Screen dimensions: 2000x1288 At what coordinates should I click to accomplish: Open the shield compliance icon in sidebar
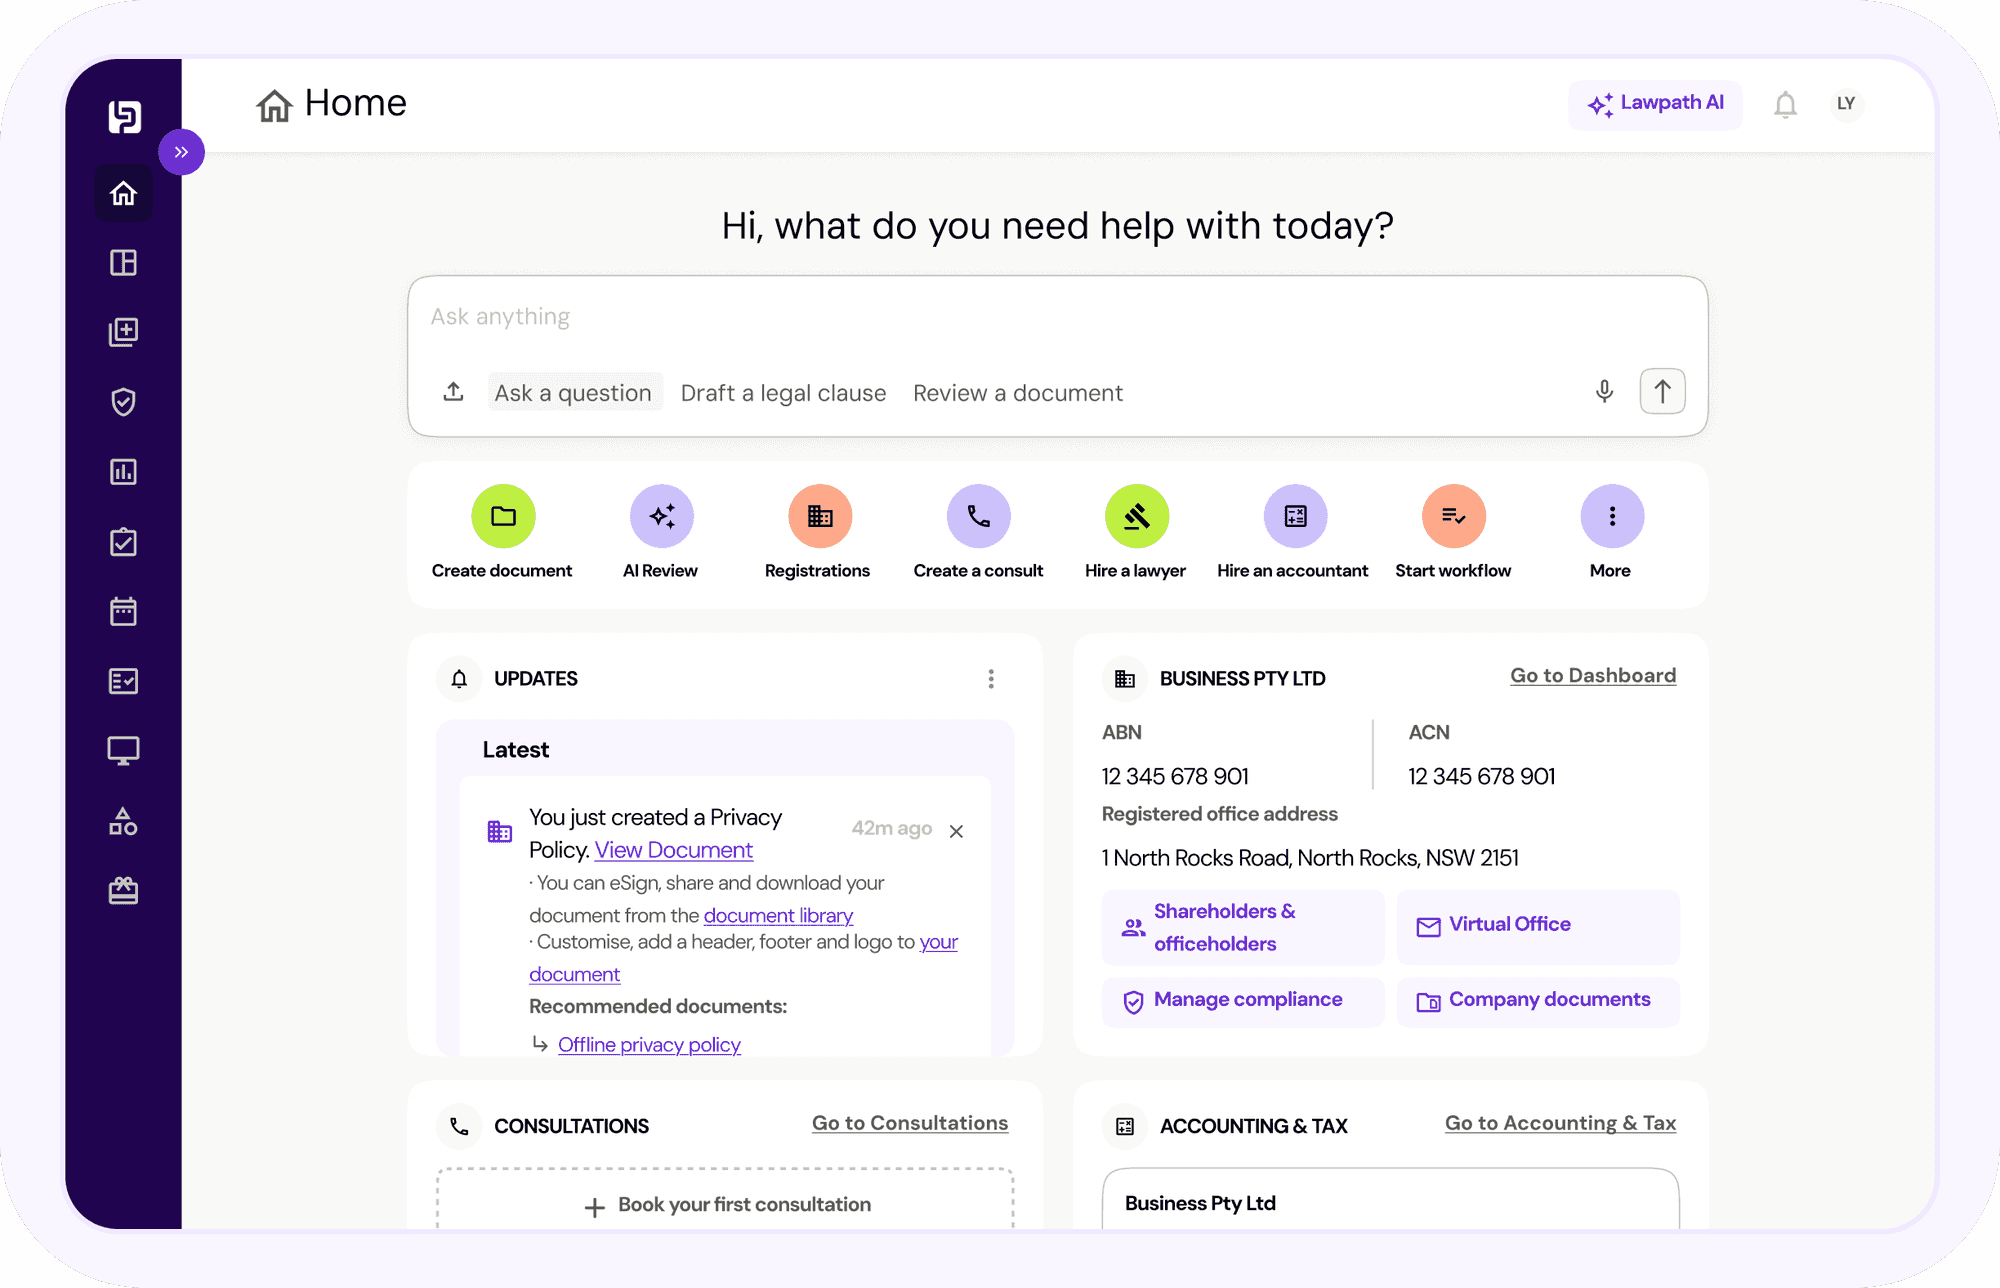point(123,402)
